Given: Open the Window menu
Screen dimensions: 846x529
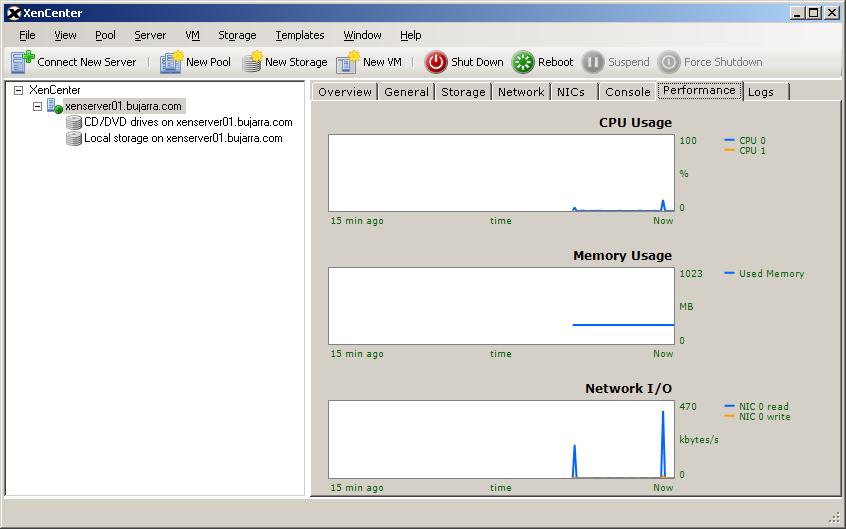Looking at the screenshot, I should click(x=363, y=35).
